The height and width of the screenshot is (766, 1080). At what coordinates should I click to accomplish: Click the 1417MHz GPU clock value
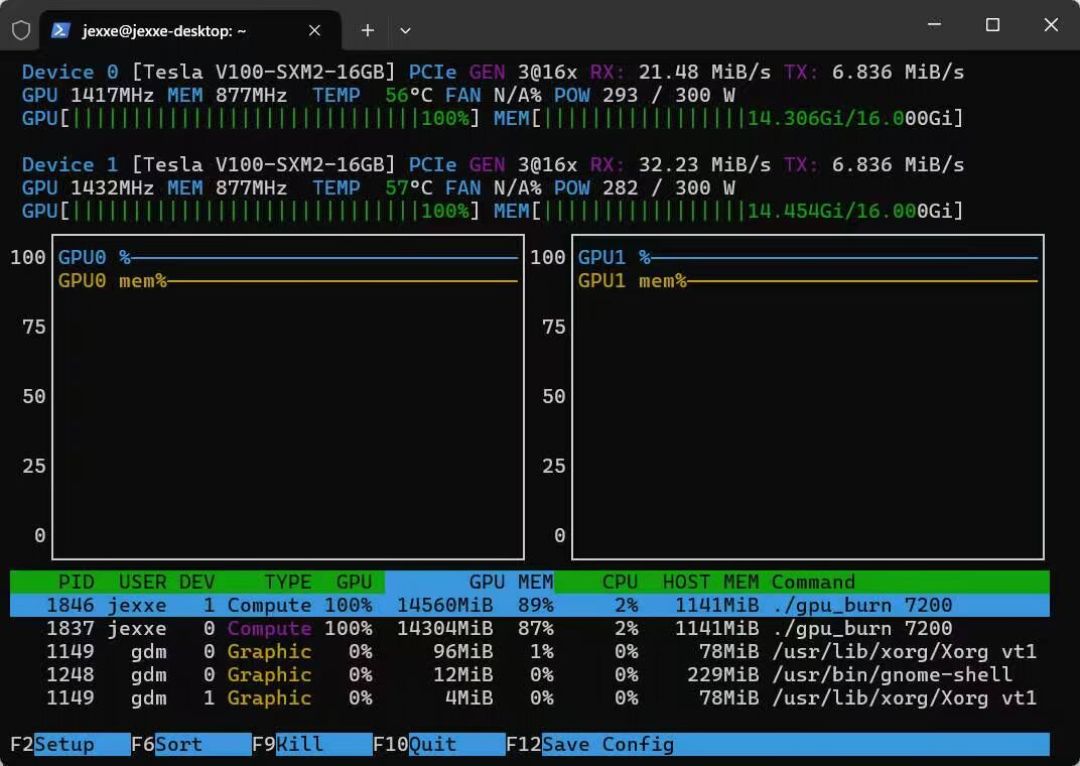pyautogui.click(x=112, y=95)
